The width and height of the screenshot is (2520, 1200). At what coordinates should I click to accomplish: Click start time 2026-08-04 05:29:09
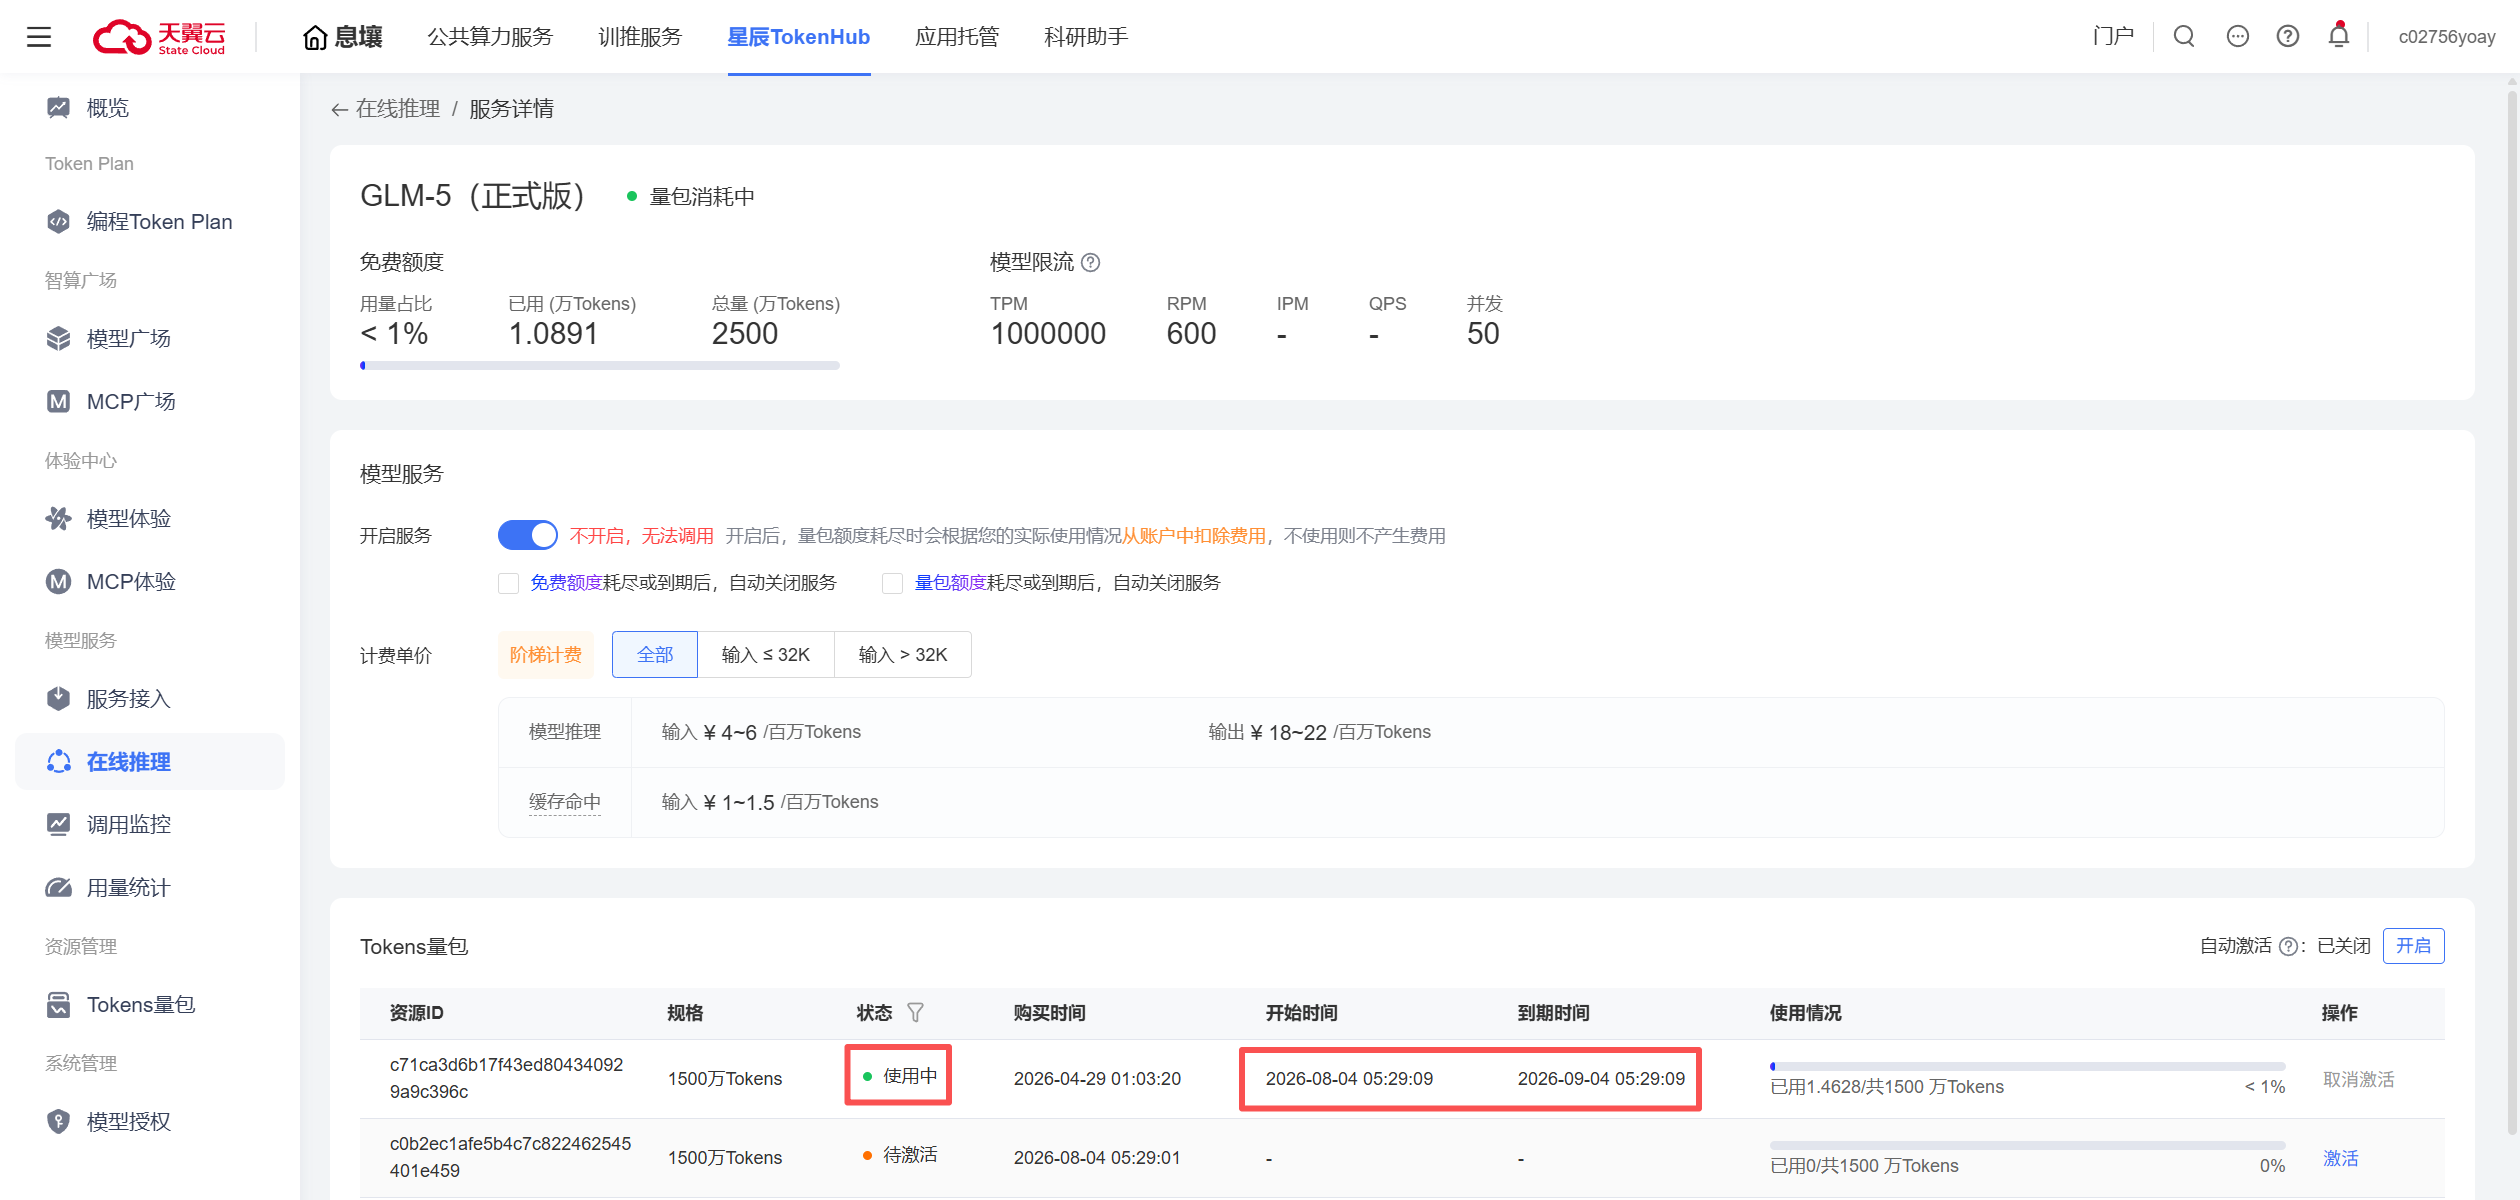tap(1349, 1079)
